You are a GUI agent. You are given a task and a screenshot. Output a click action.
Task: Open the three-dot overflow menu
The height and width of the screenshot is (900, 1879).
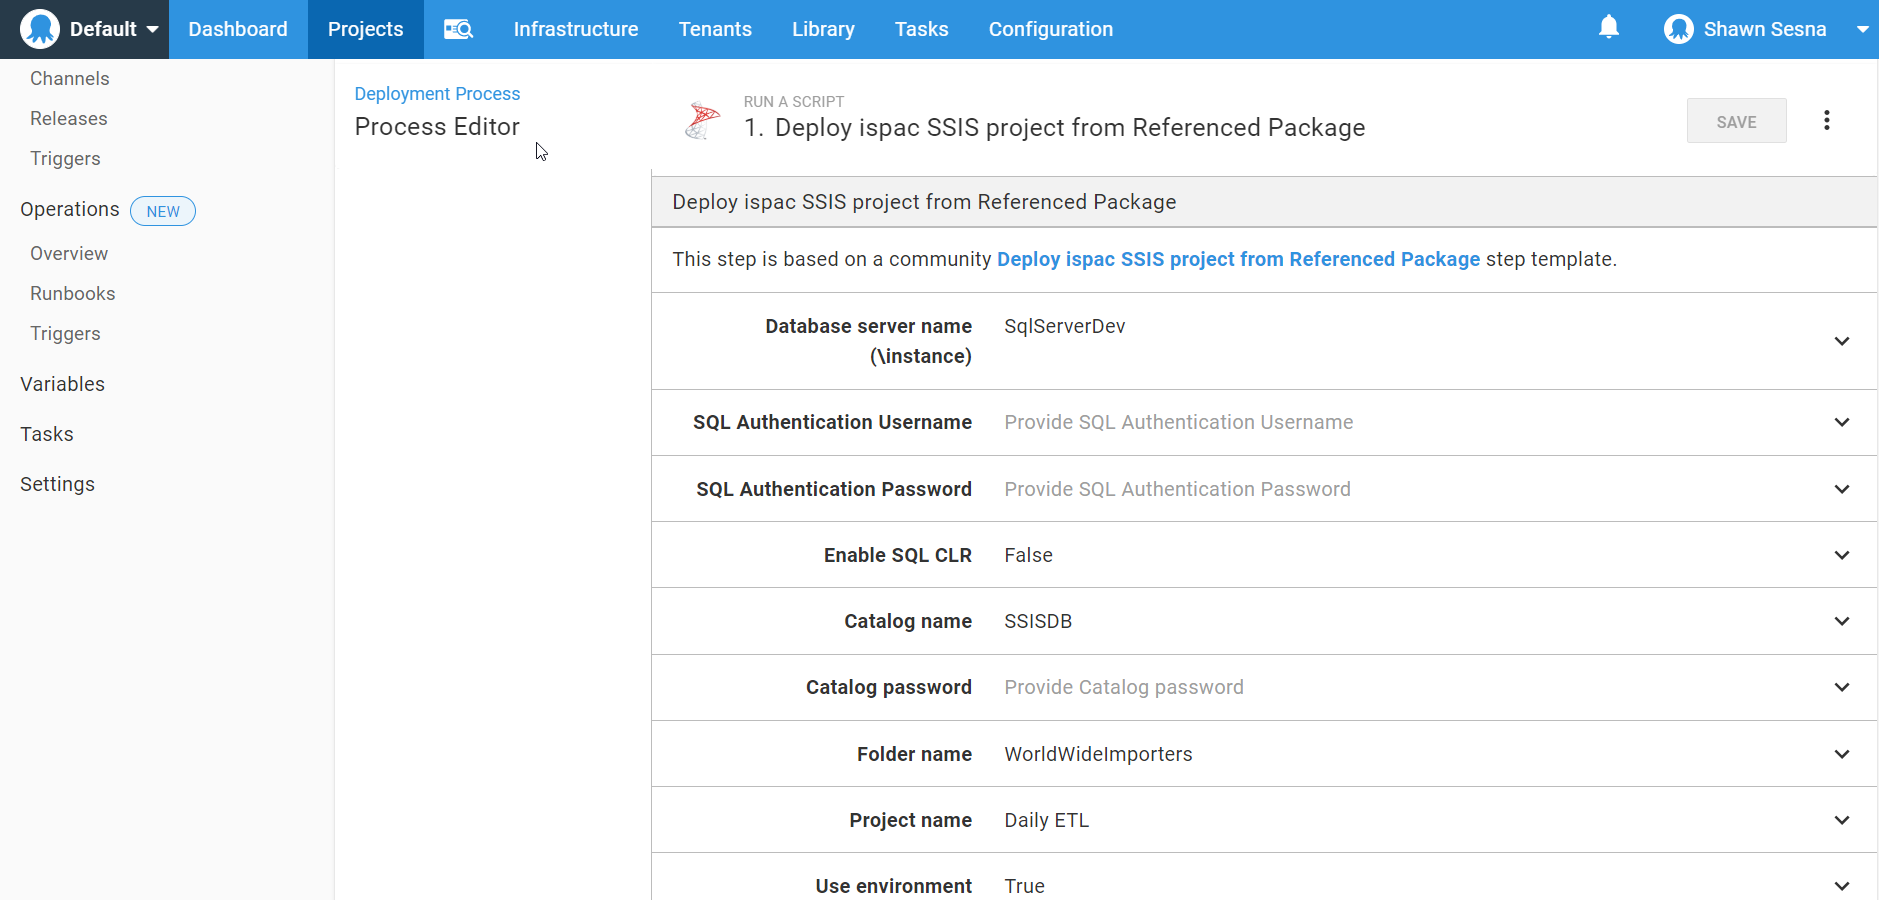click(1826, 121)
